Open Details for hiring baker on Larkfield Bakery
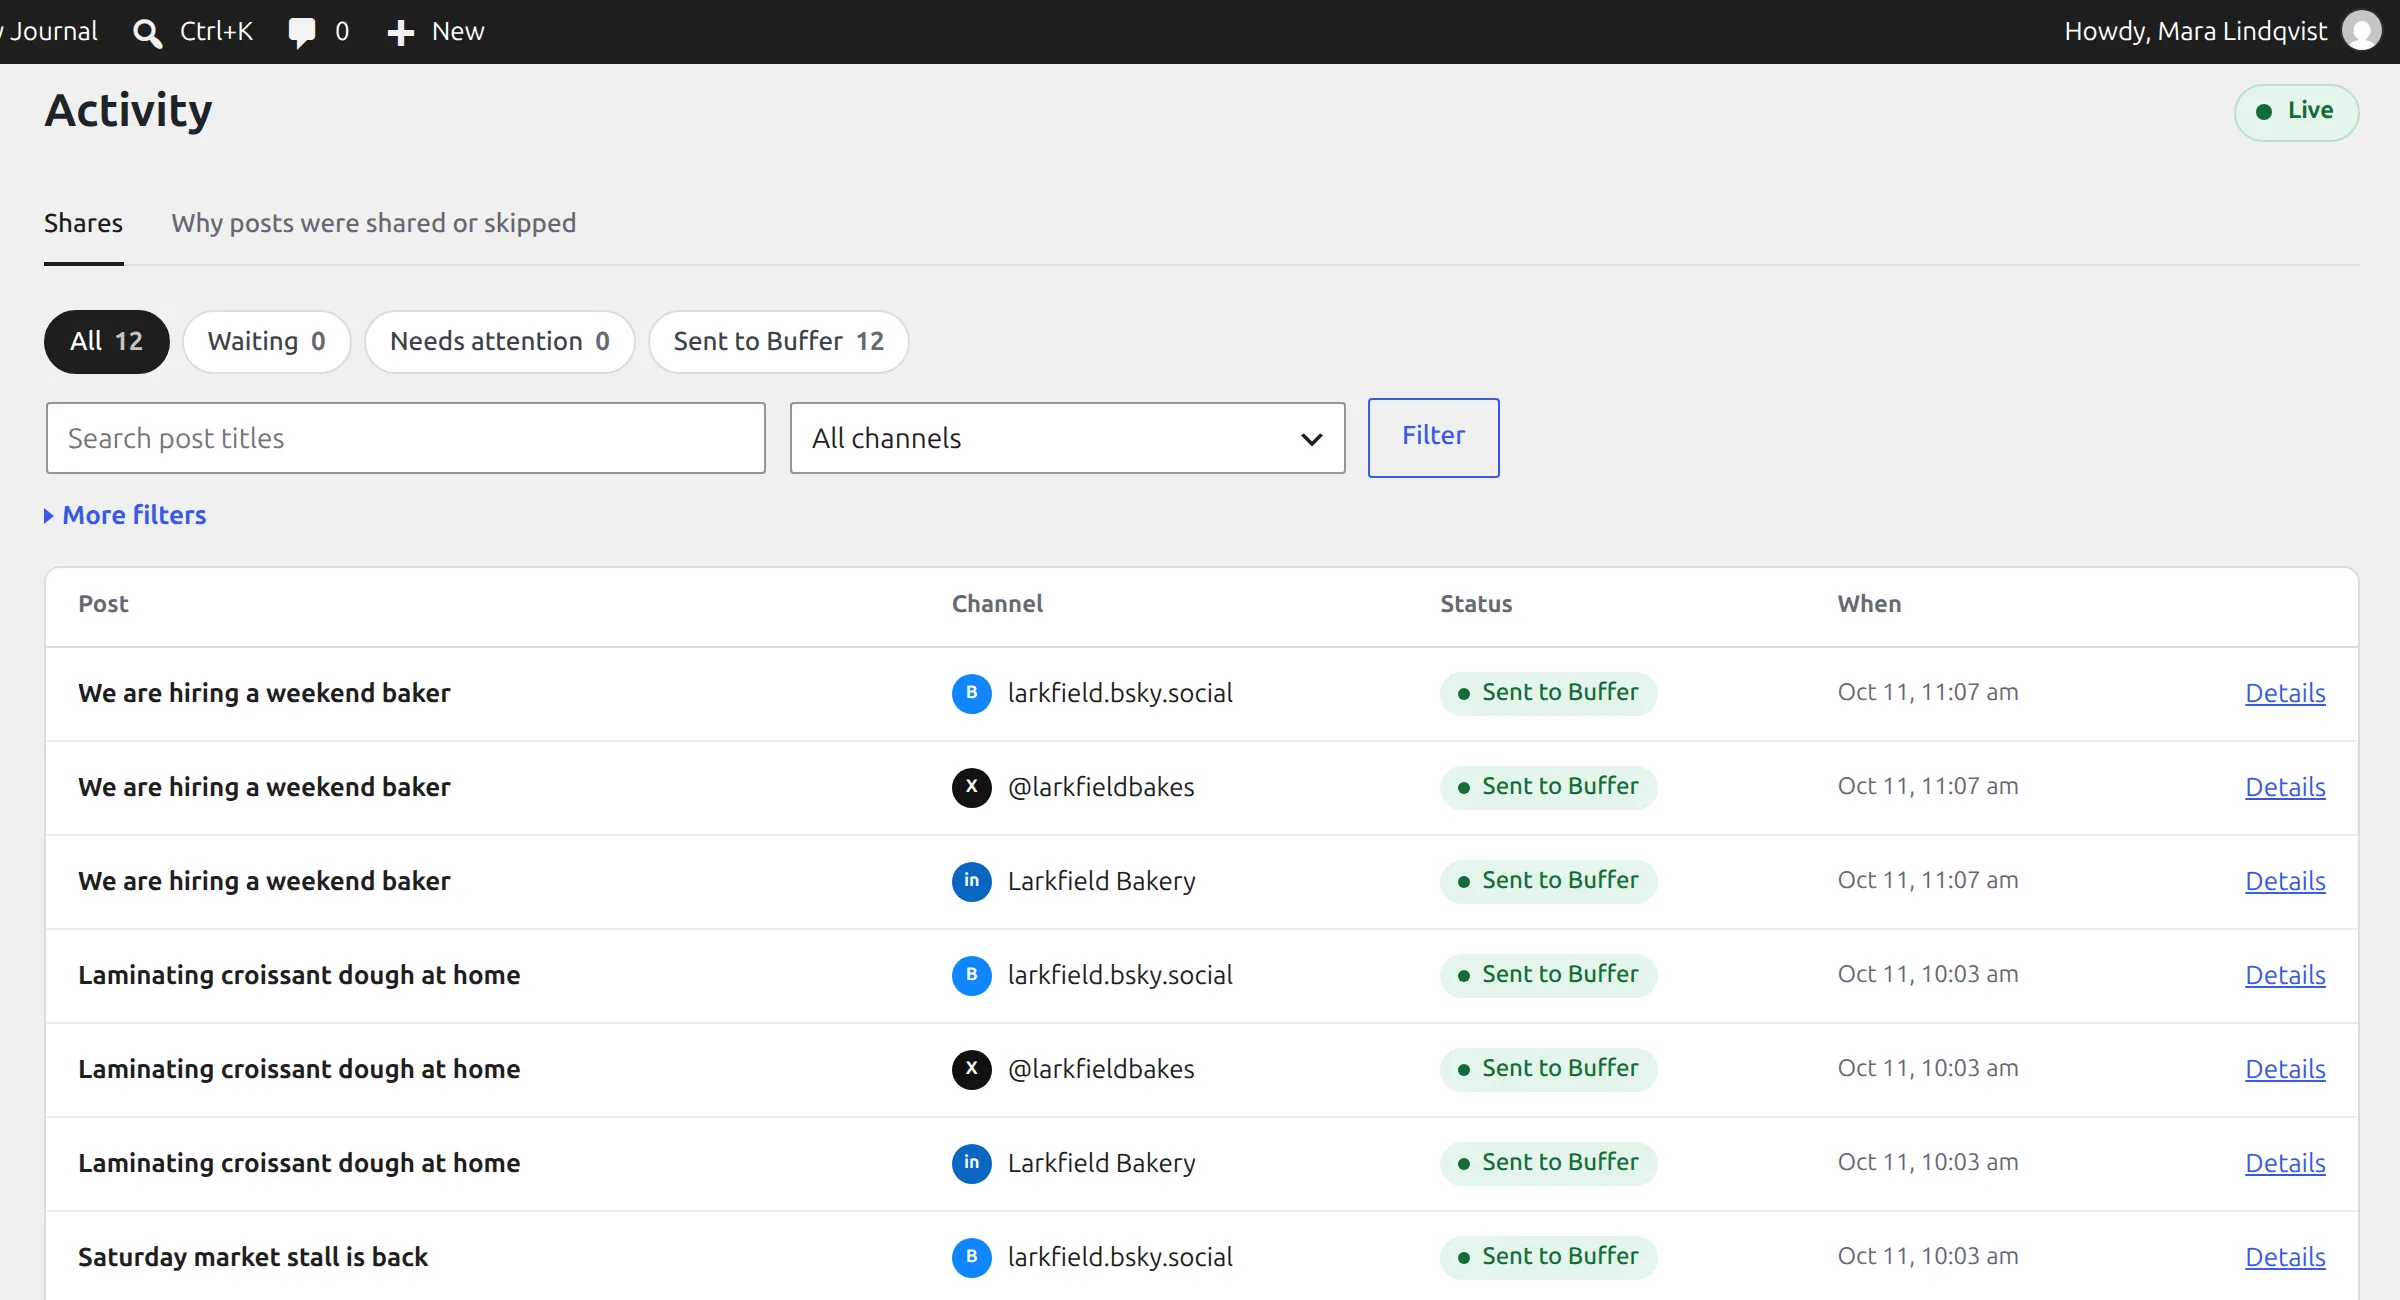 [x=2285, y=881]
